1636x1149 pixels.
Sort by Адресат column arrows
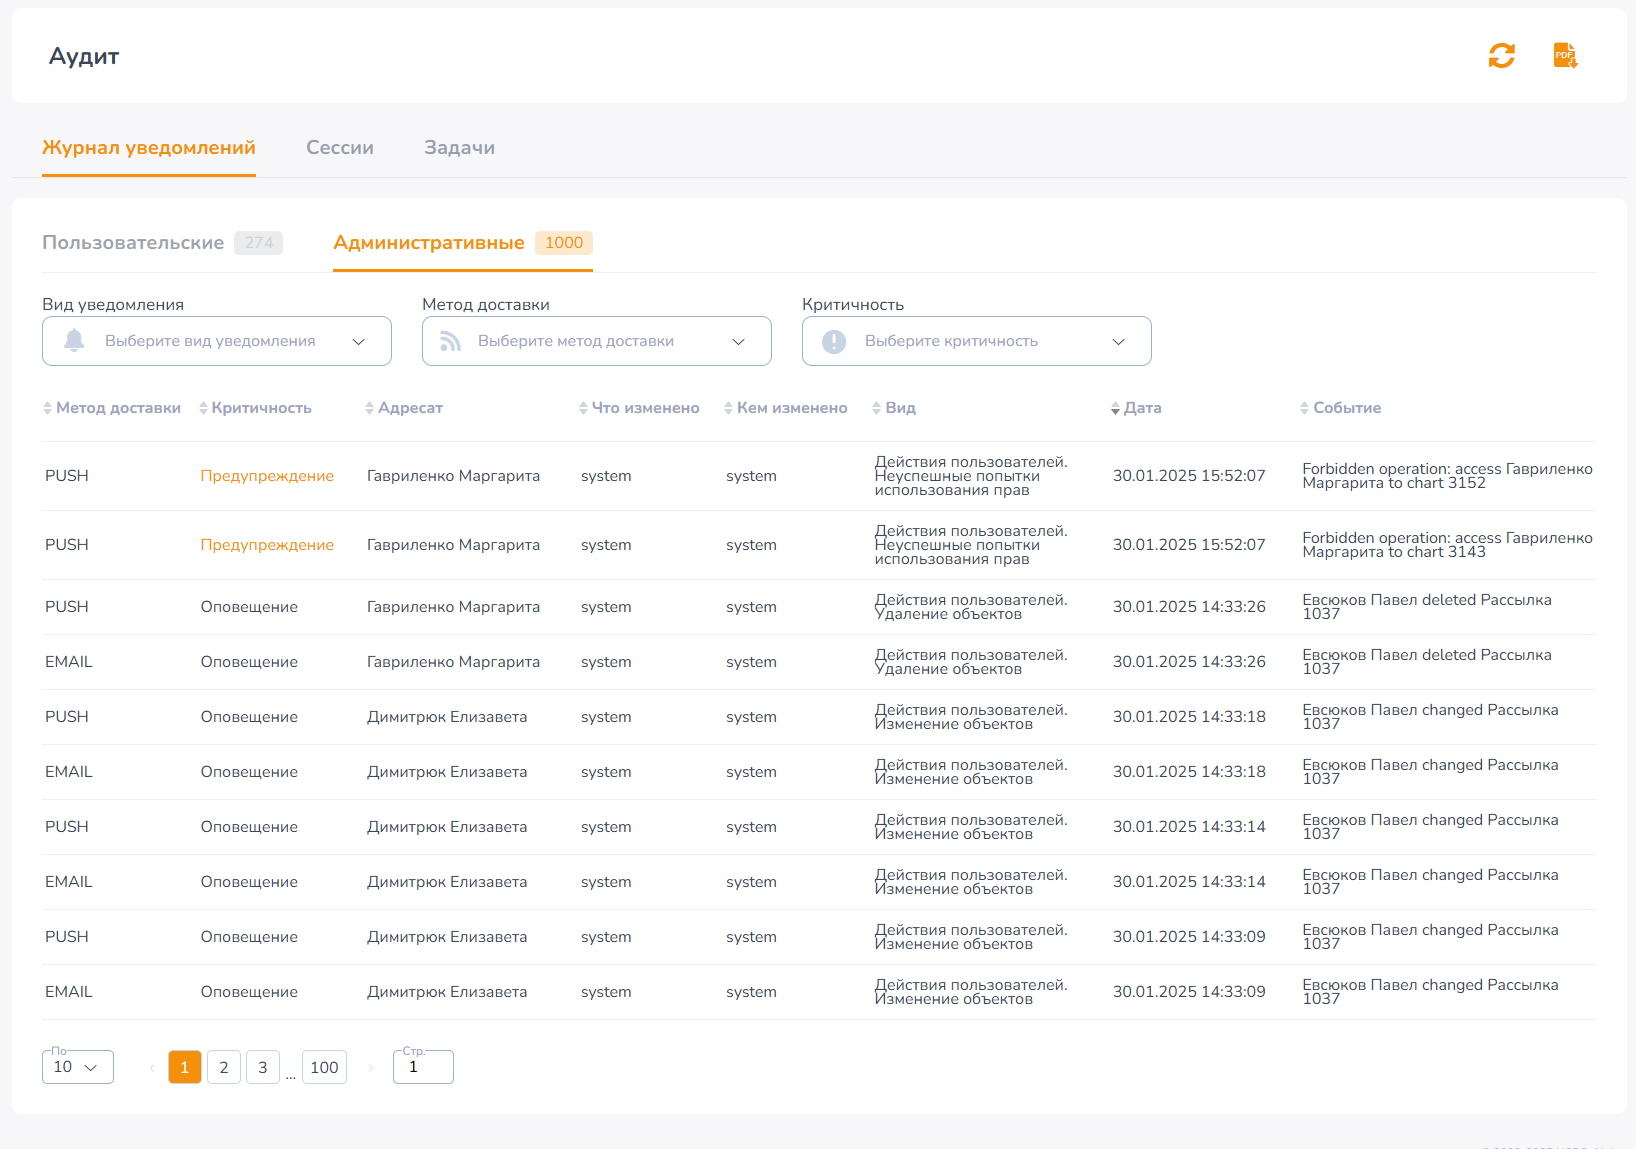[369, 408]
